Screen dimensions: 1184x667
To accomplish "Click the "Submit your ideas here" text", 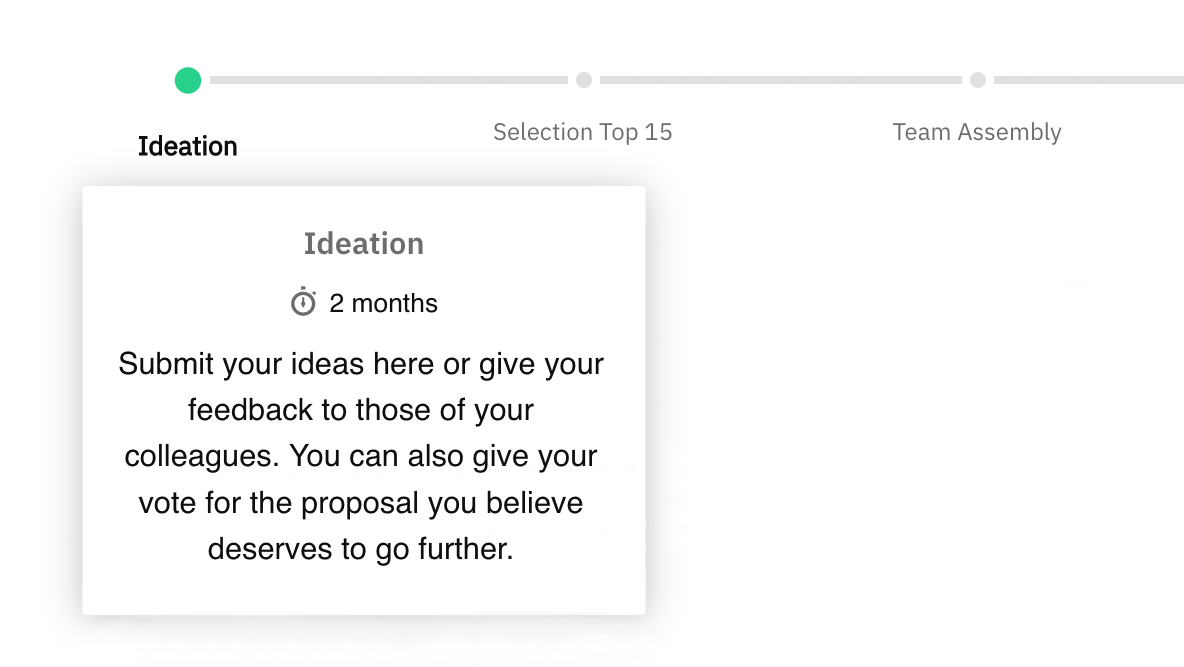I will 277,364.
